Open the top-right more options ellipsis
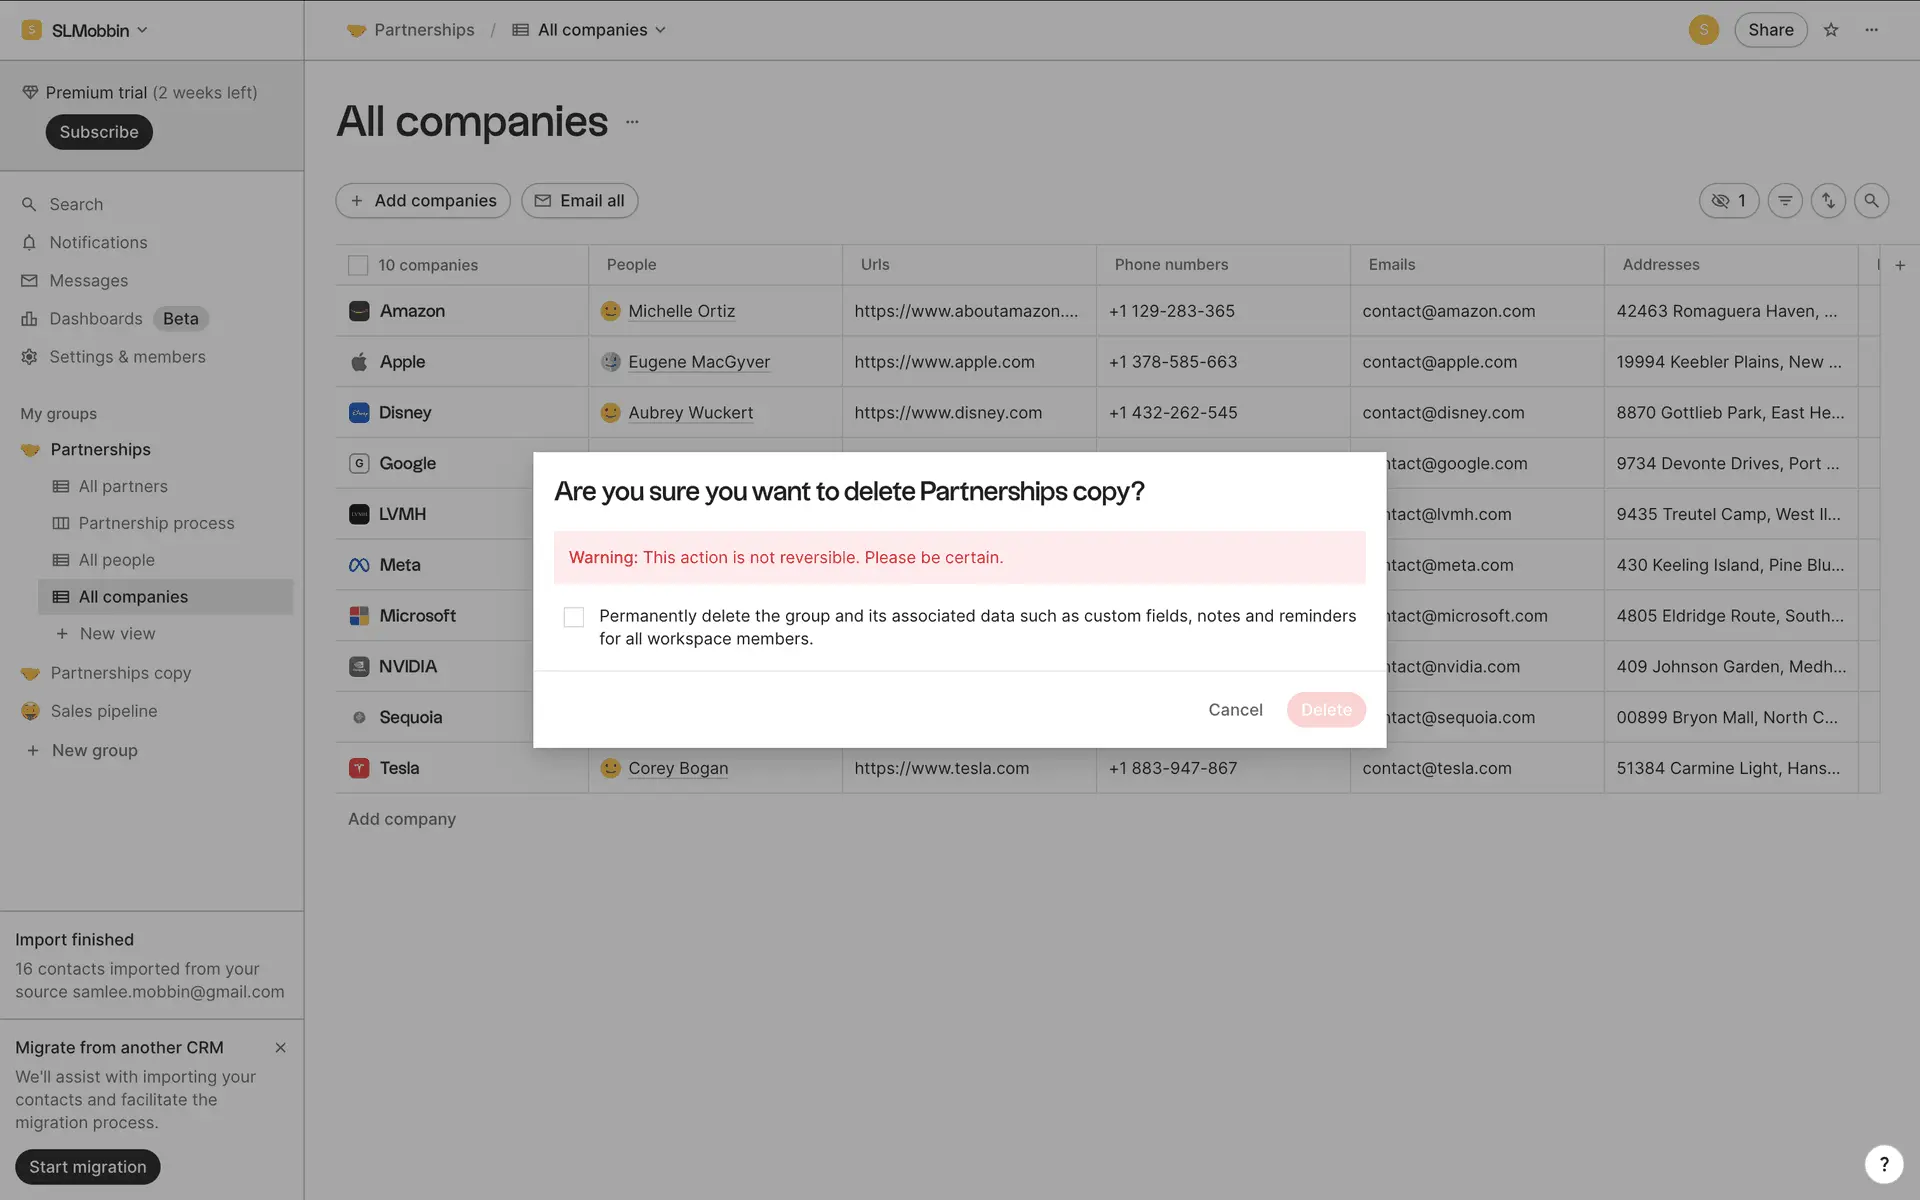 coord(1871,30)
